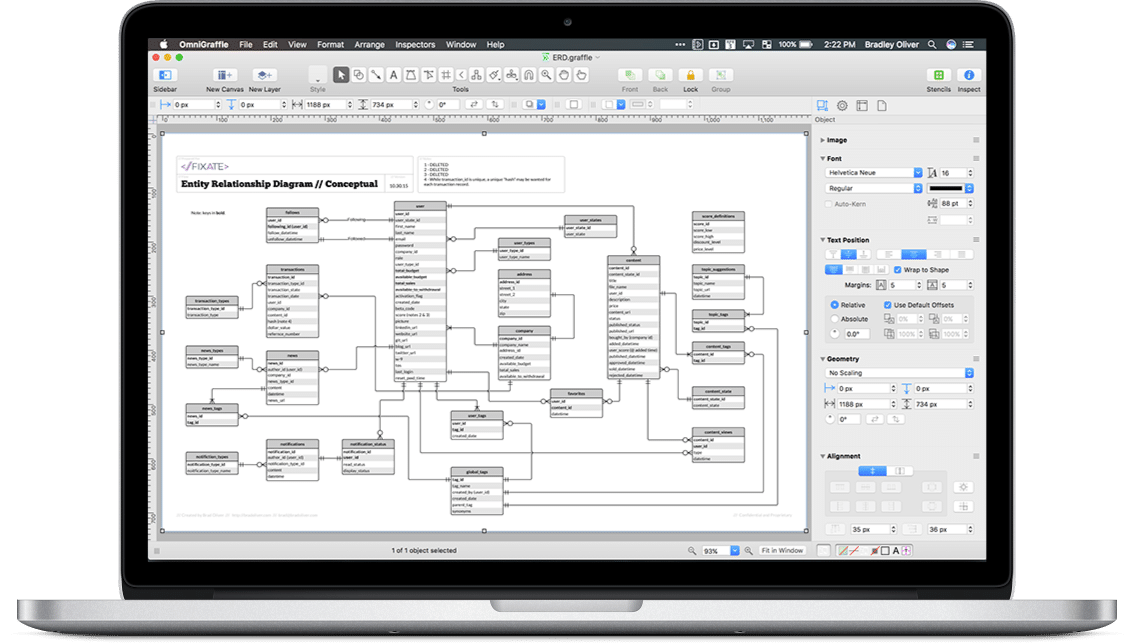1135x643 pixels.
Task: Collapse the Text Position section
Action: [x=823, y=240]
